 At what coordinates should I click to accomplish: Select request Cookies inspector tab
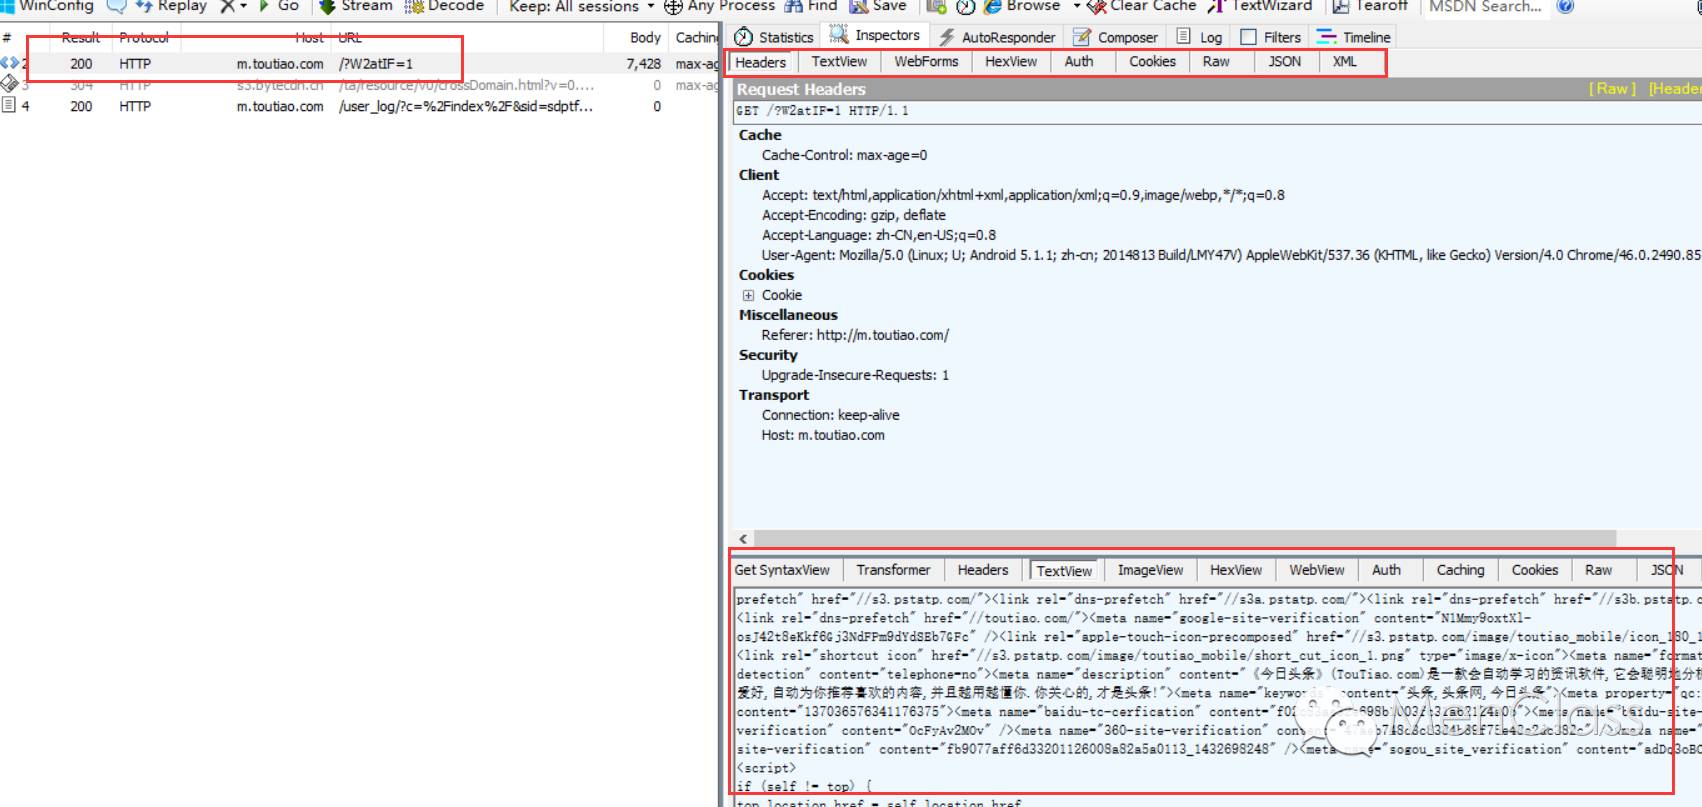tap(1152, 62)
